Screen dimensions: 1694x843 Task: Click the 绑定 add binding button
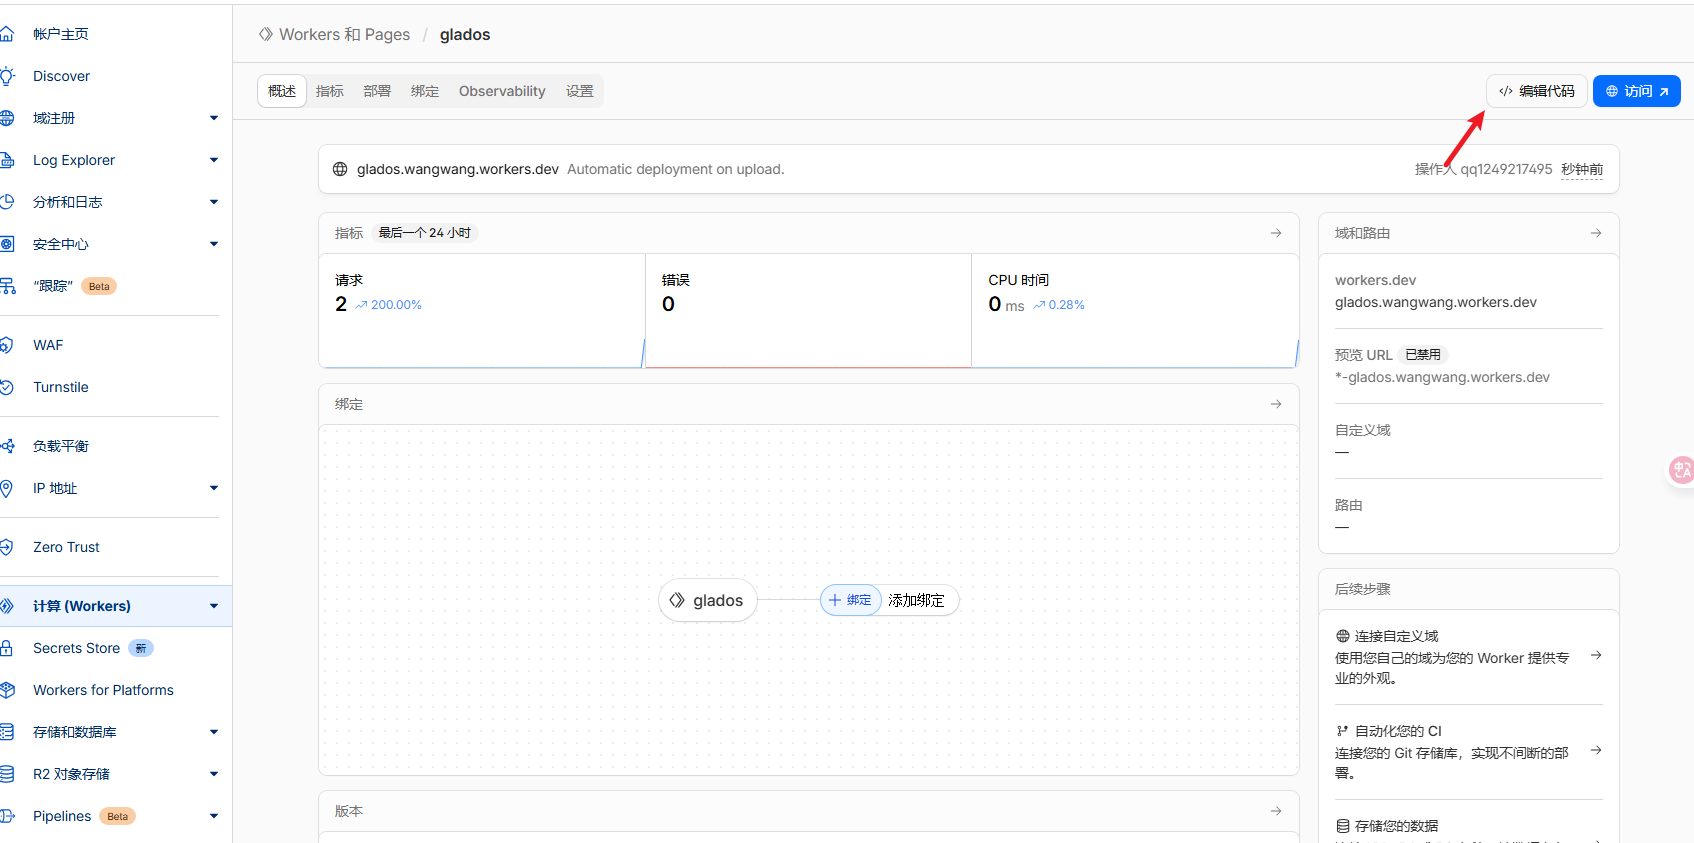tap(850, 600)
